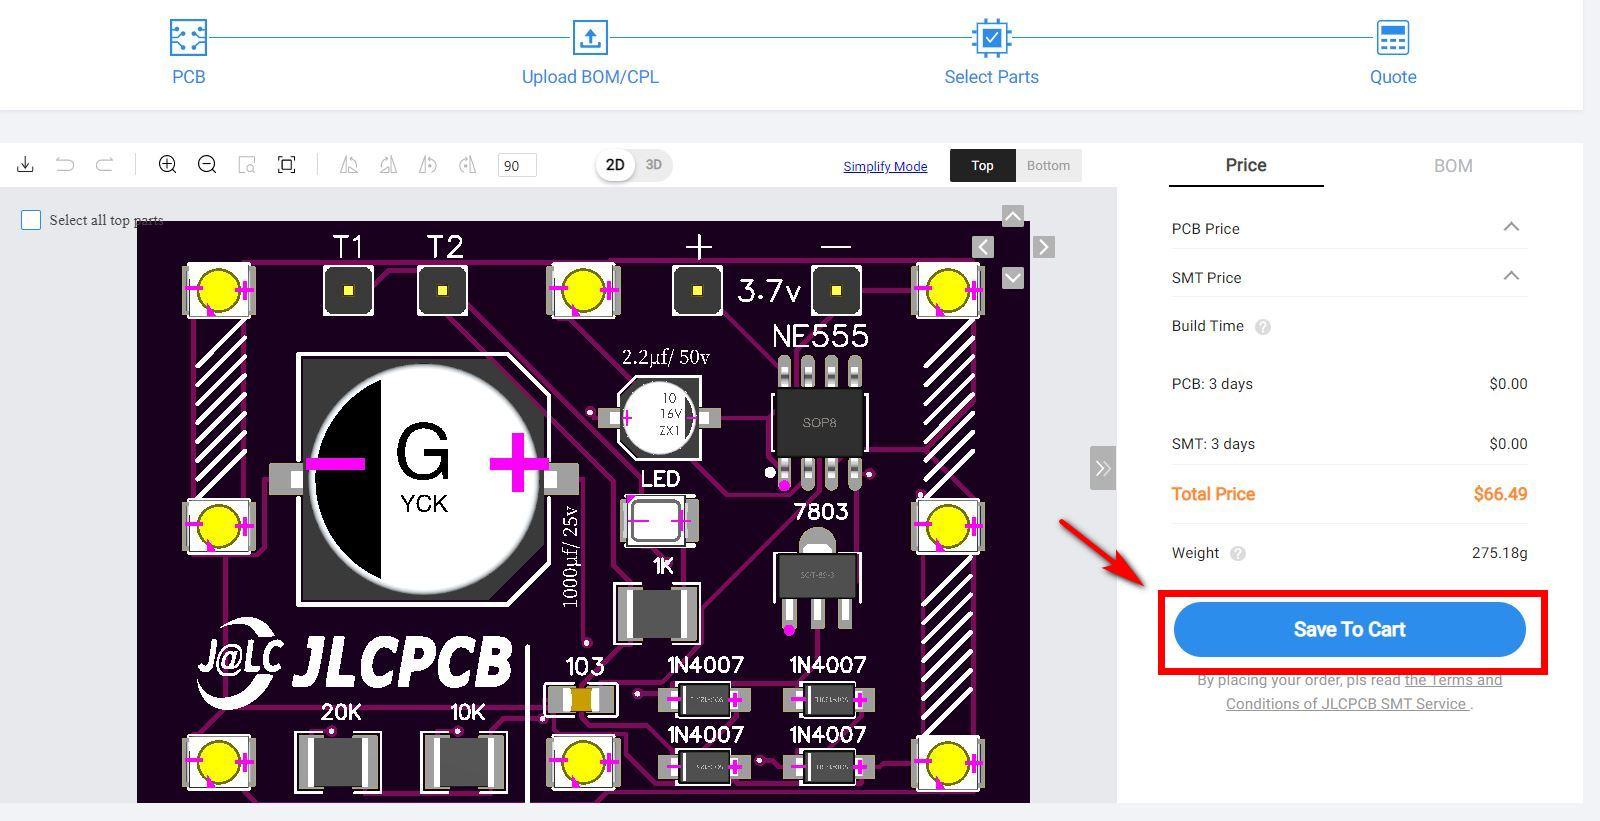Click the PCB step icon
Screen dimensions: 1600x821
pos(188,38)
